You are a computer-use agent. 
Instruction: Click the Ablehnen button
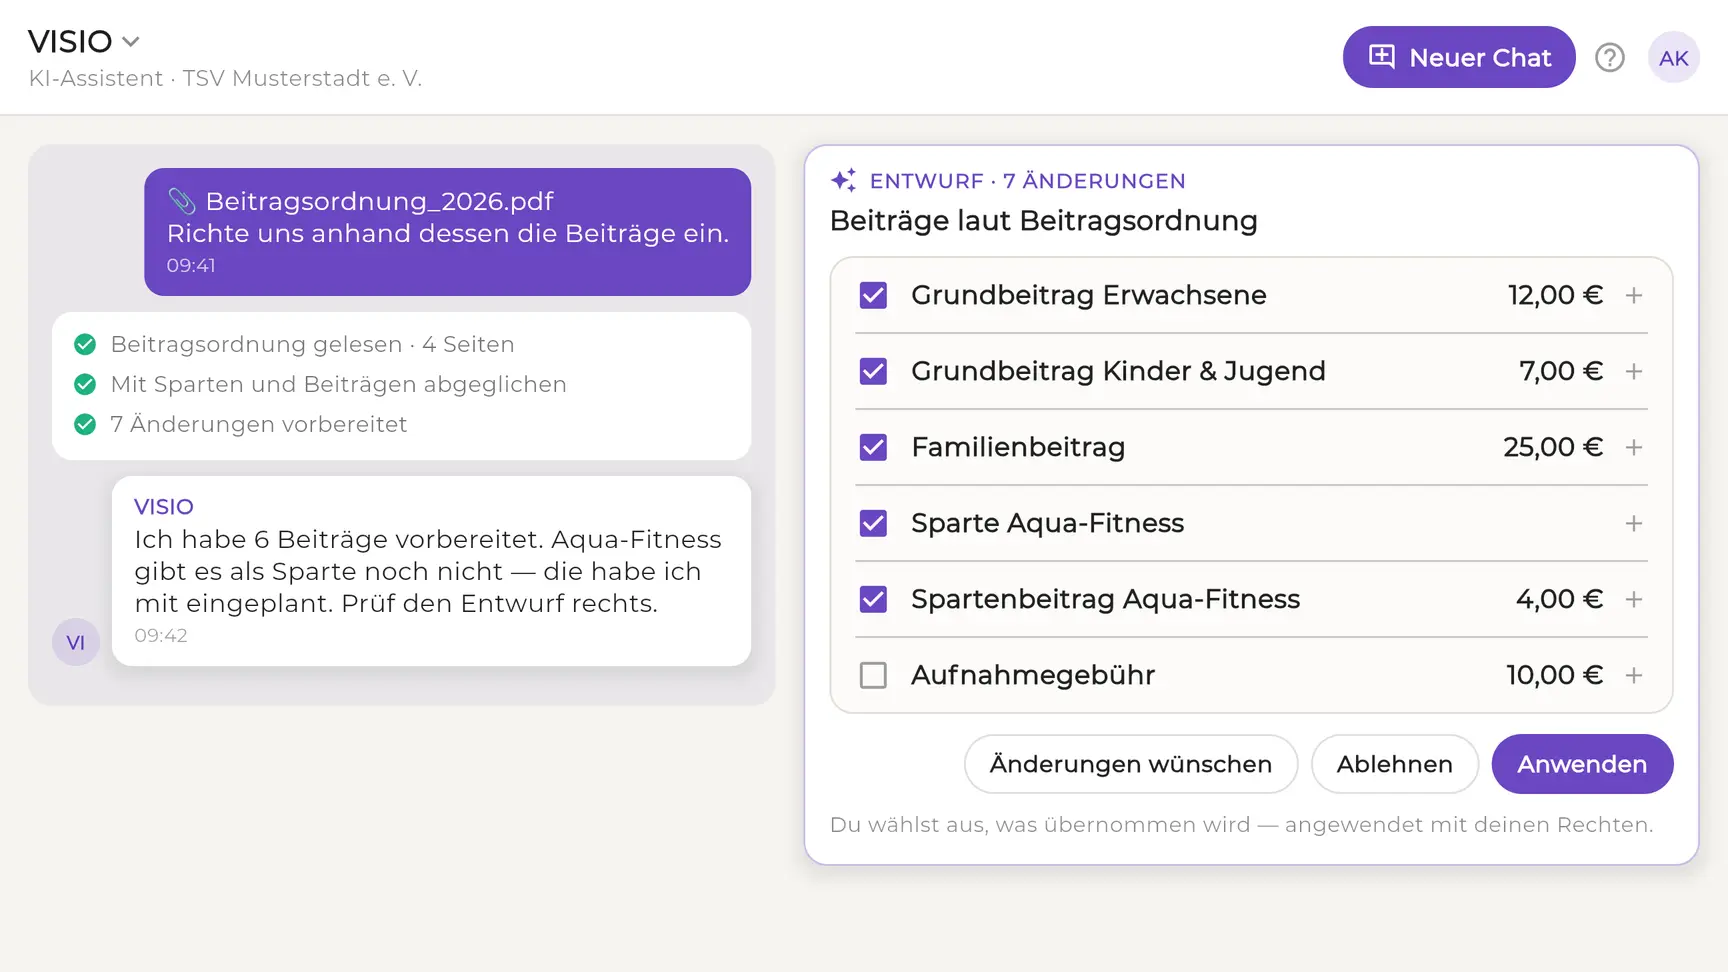pos(1395,764)
